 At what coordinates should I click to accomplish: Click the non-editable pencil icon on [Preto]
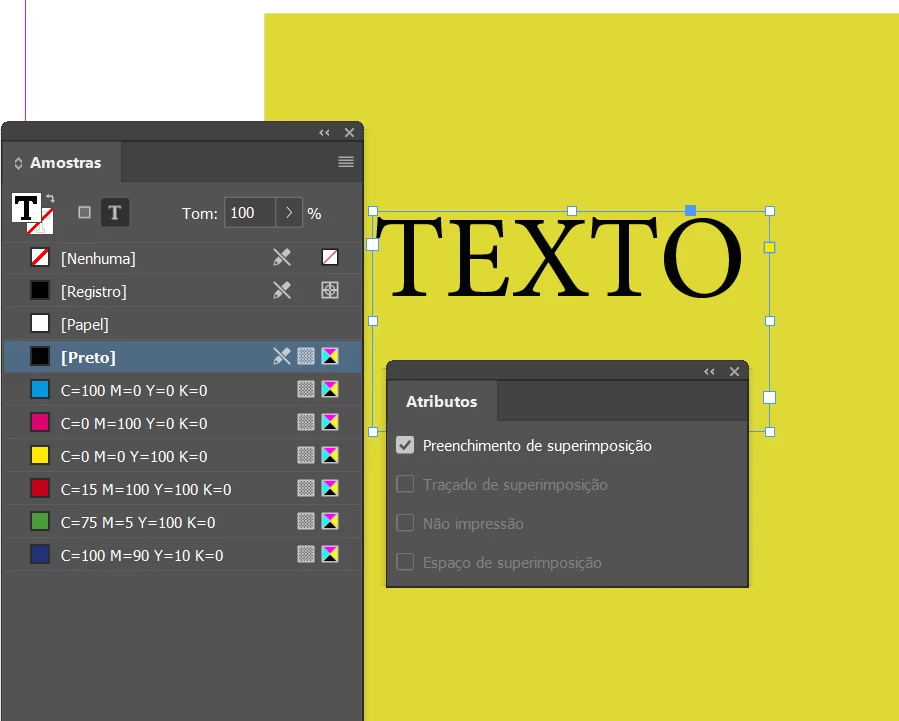tap(282, 356)
